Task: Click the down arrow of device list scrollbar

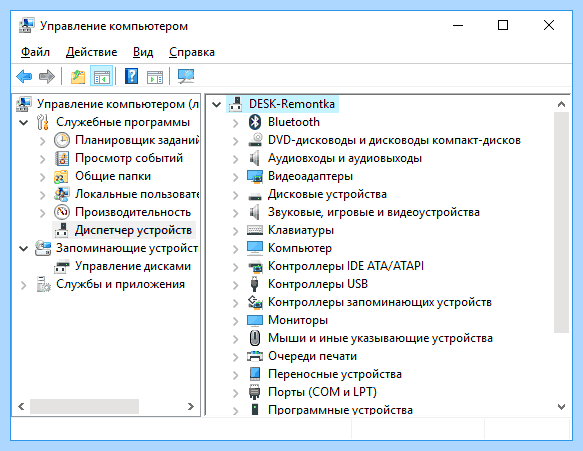Action: [561, 406]
